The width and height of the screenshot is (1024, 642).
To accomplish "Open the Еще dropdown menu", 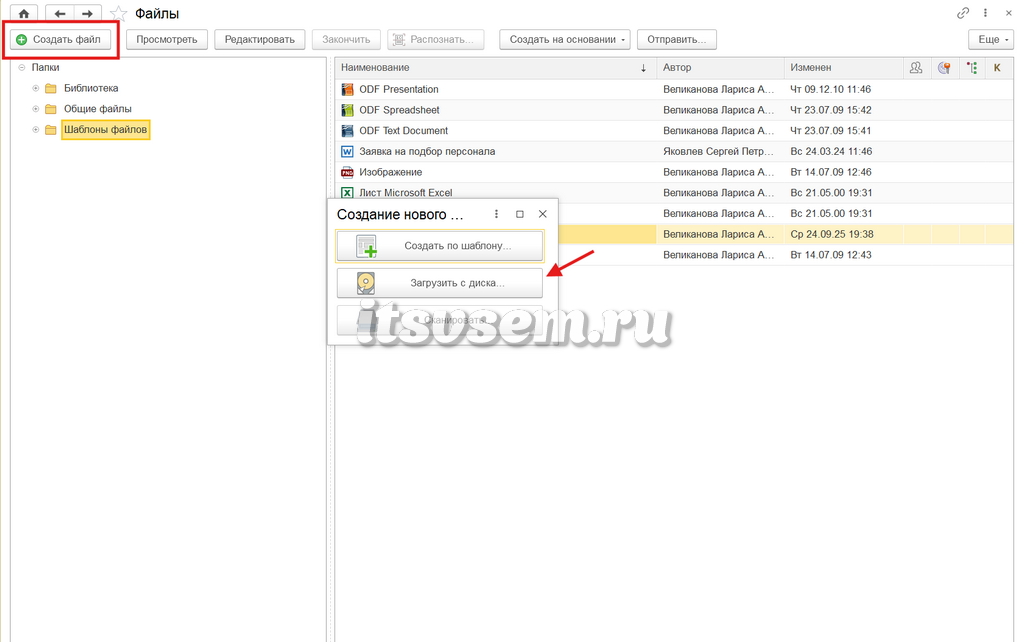I will tap(991, 40).
